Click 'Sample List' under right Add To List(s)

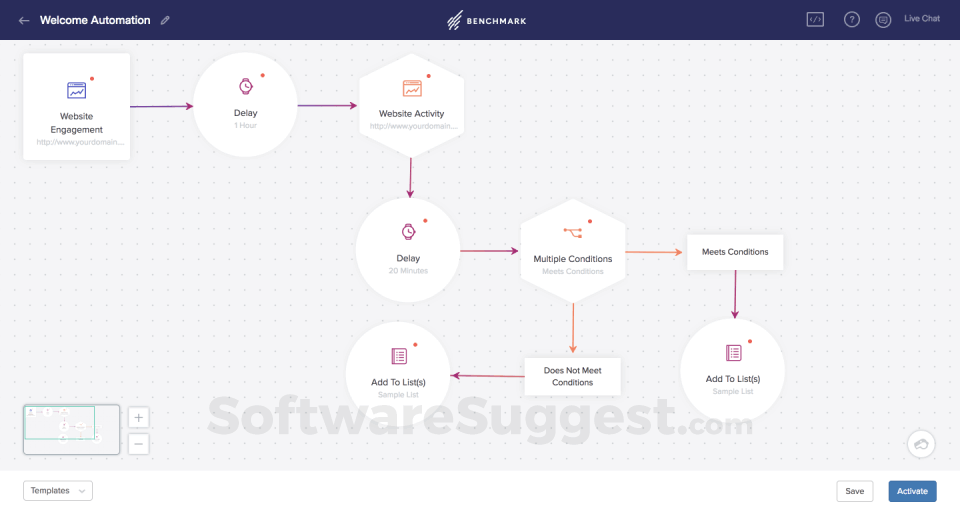coord(733,392)
